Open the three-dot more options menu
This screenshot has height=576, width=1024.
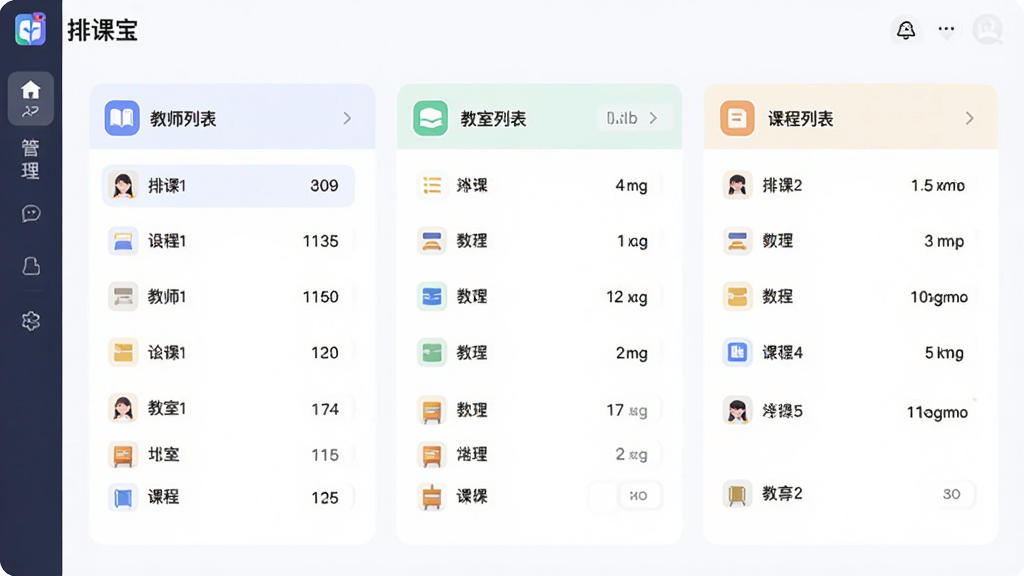coord(946,29)
